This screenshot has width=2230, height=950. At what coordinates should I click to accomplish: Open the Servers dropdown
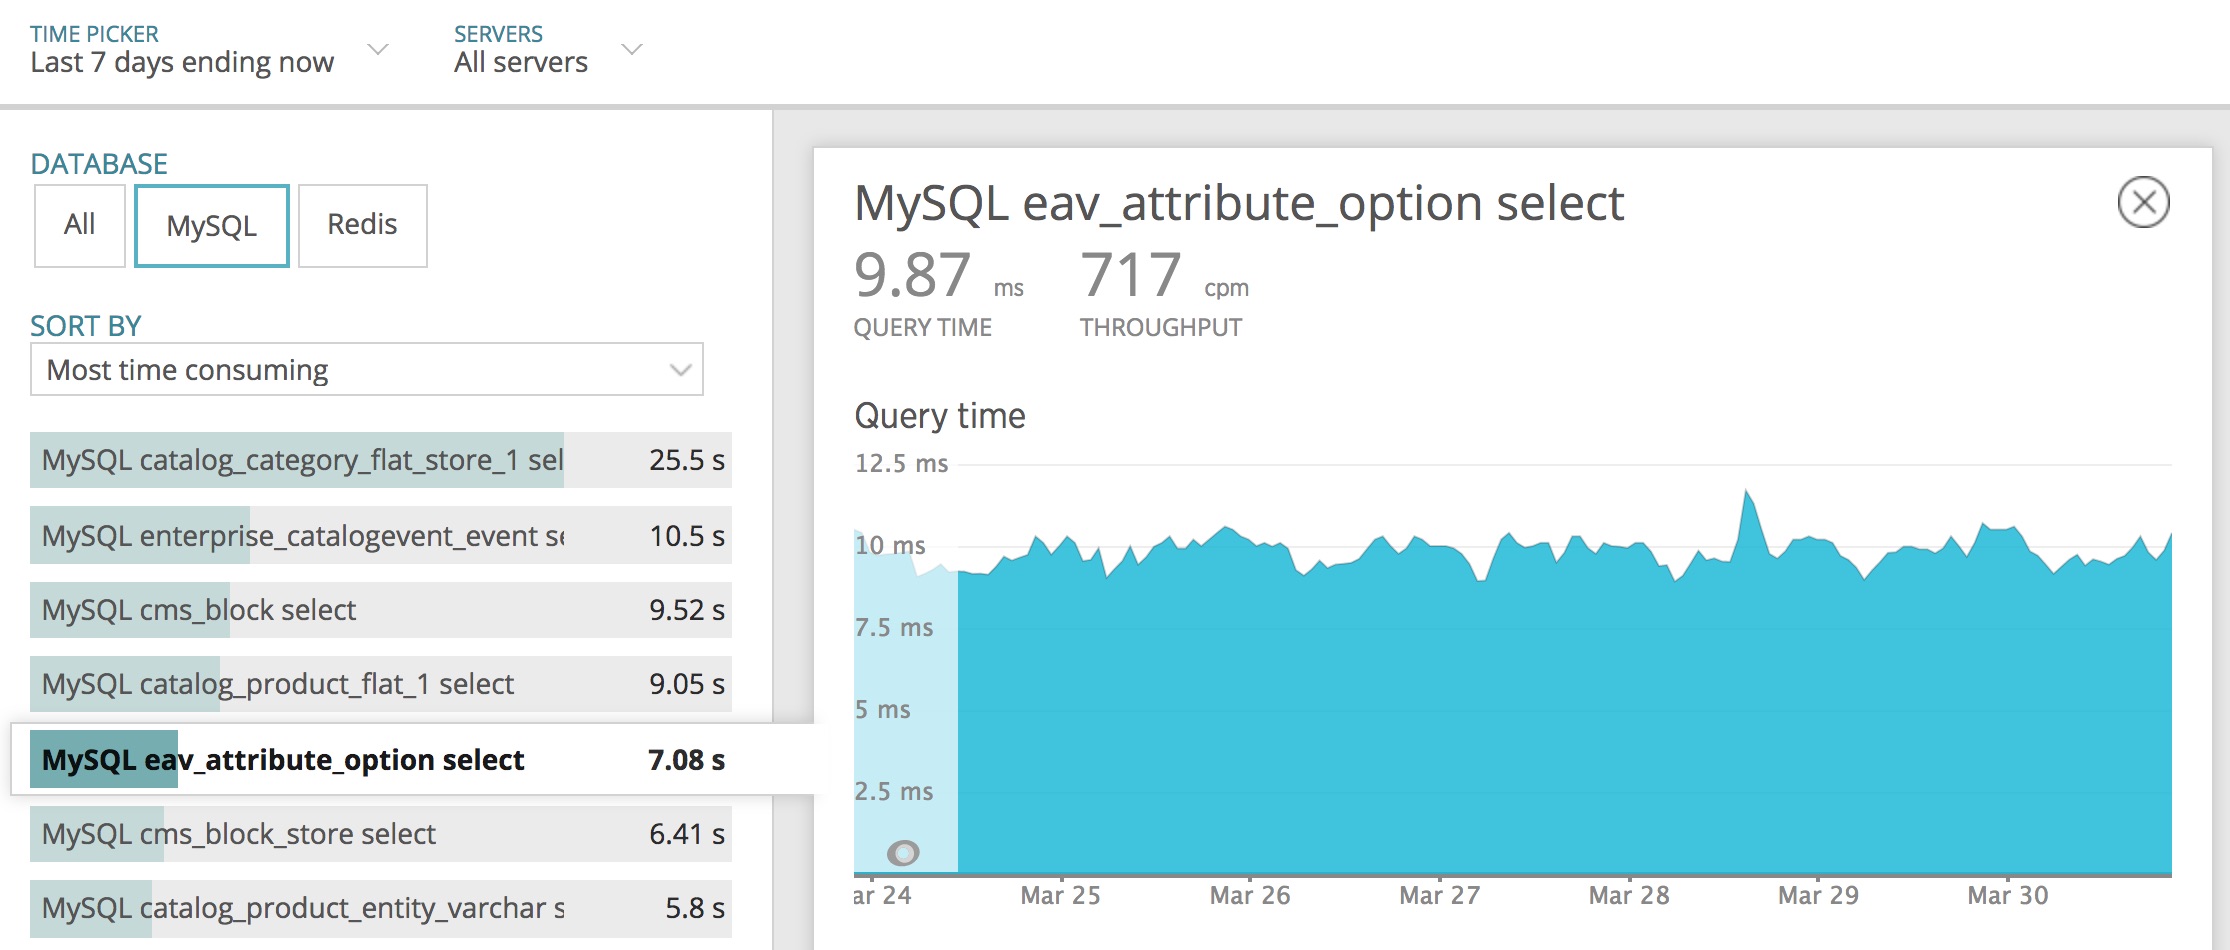[632, 48]
